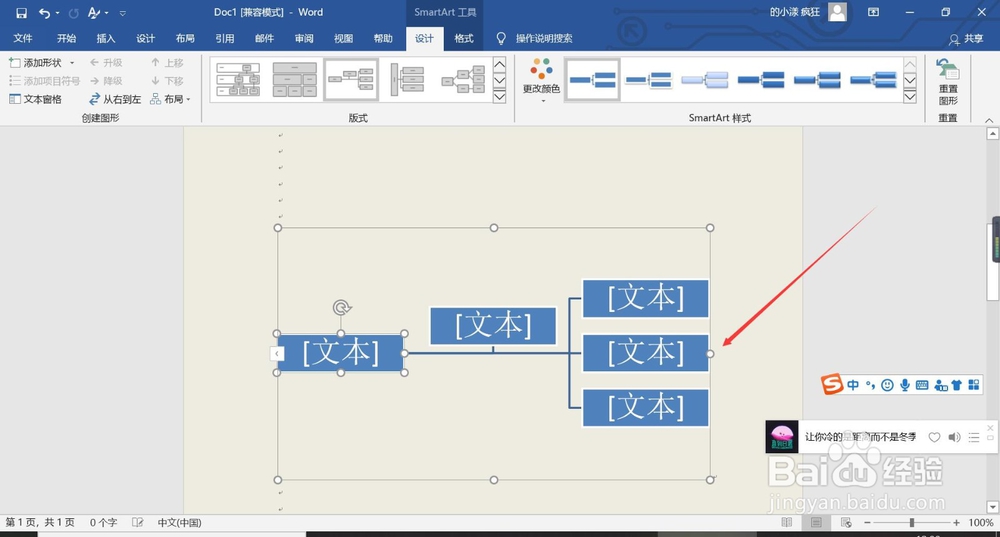The height and width of the screenshot is (537, 1000).
Task: Open the 视图 ribbon tab
Action: 344,38
